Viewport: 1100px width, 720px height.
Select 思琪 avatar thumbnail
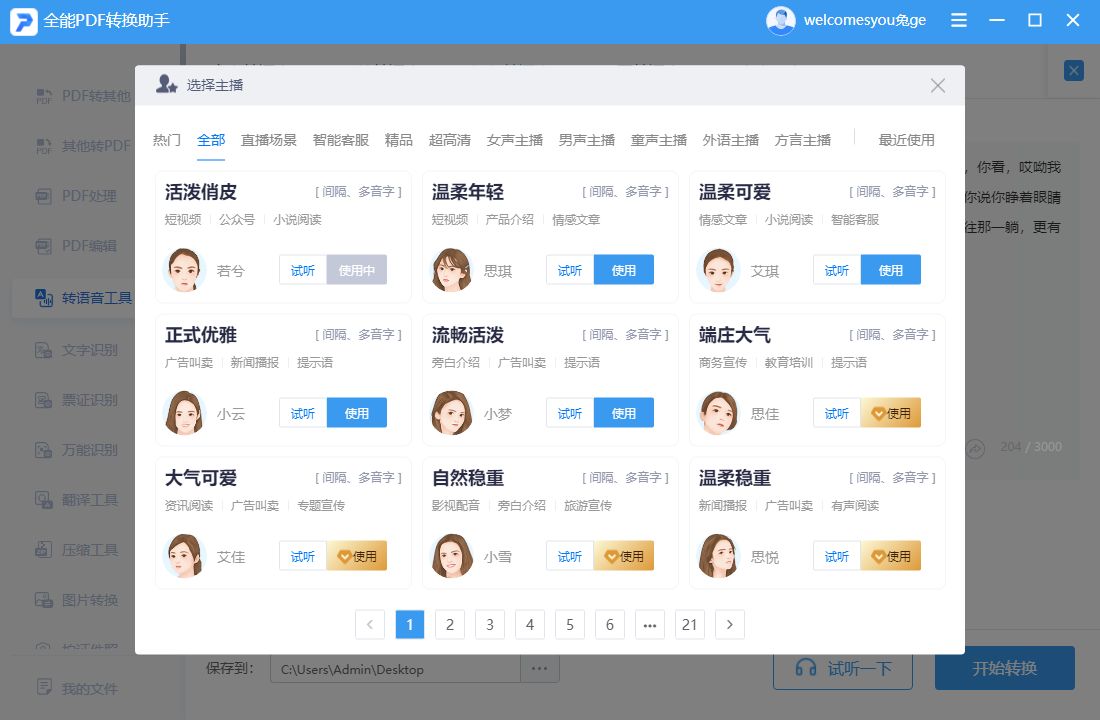[x=451, y=269]
